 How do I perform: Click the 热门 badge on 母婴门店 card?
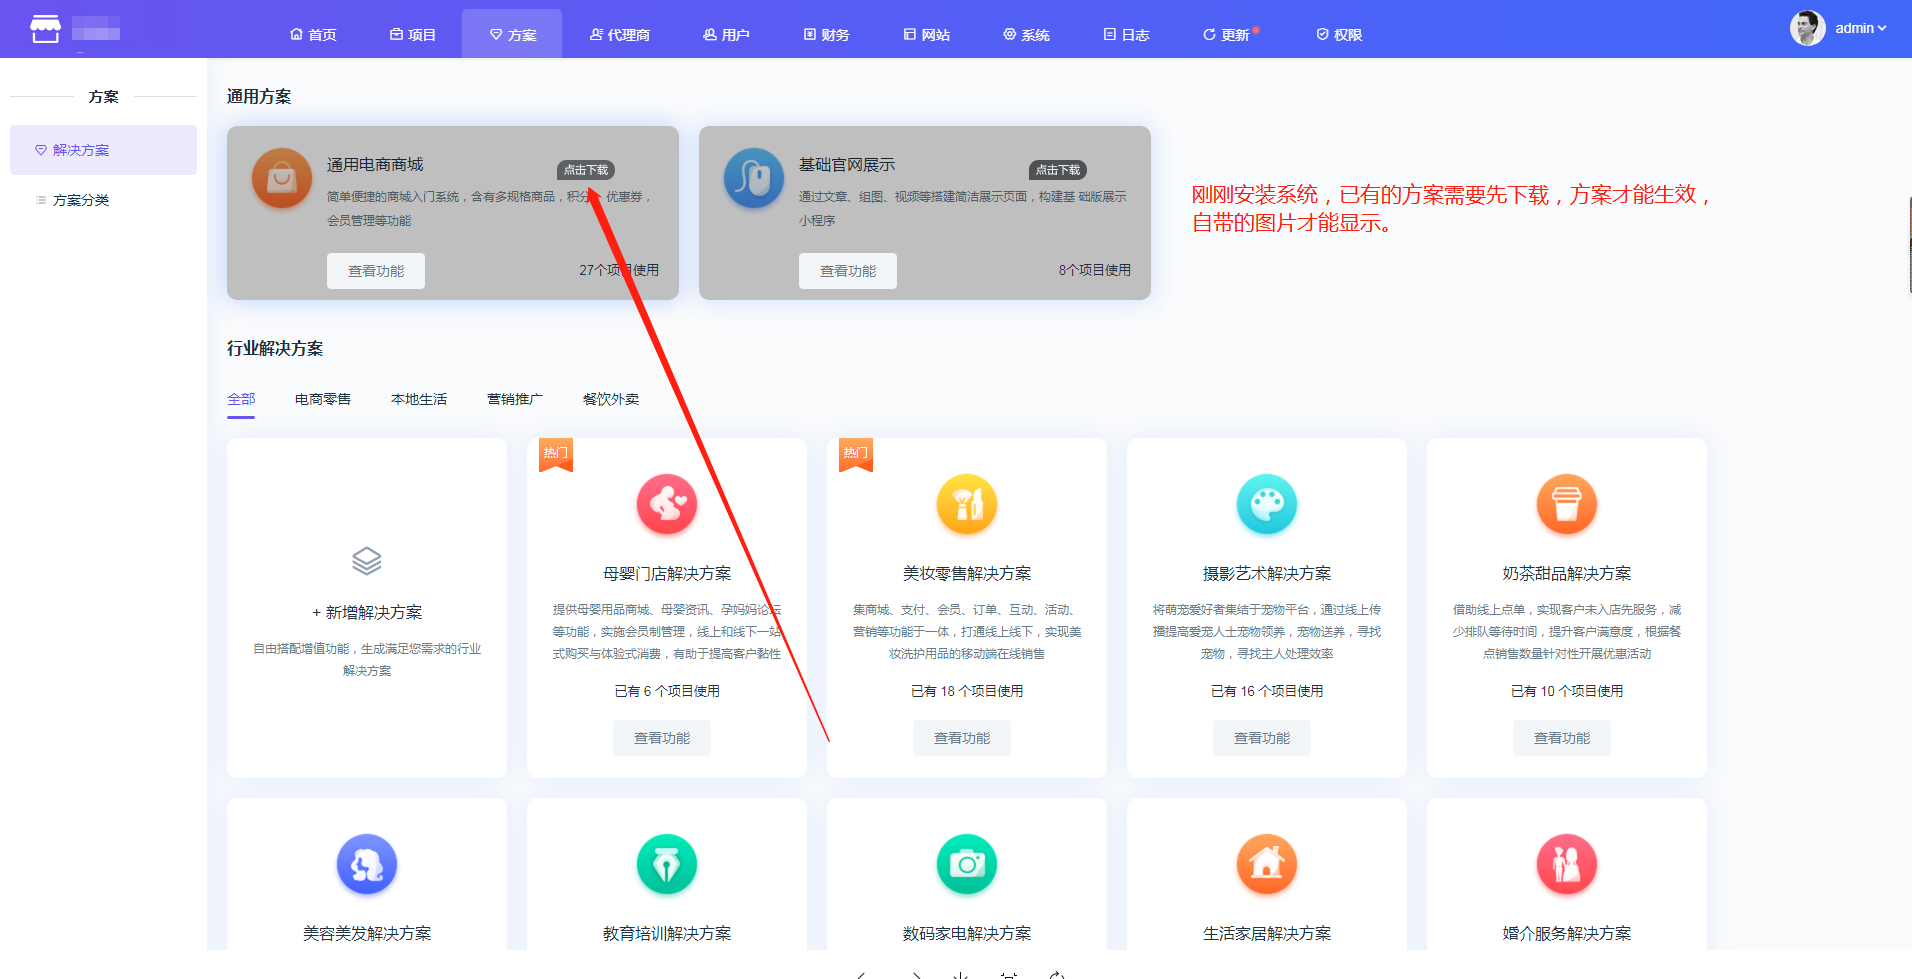tap(556, 454)
